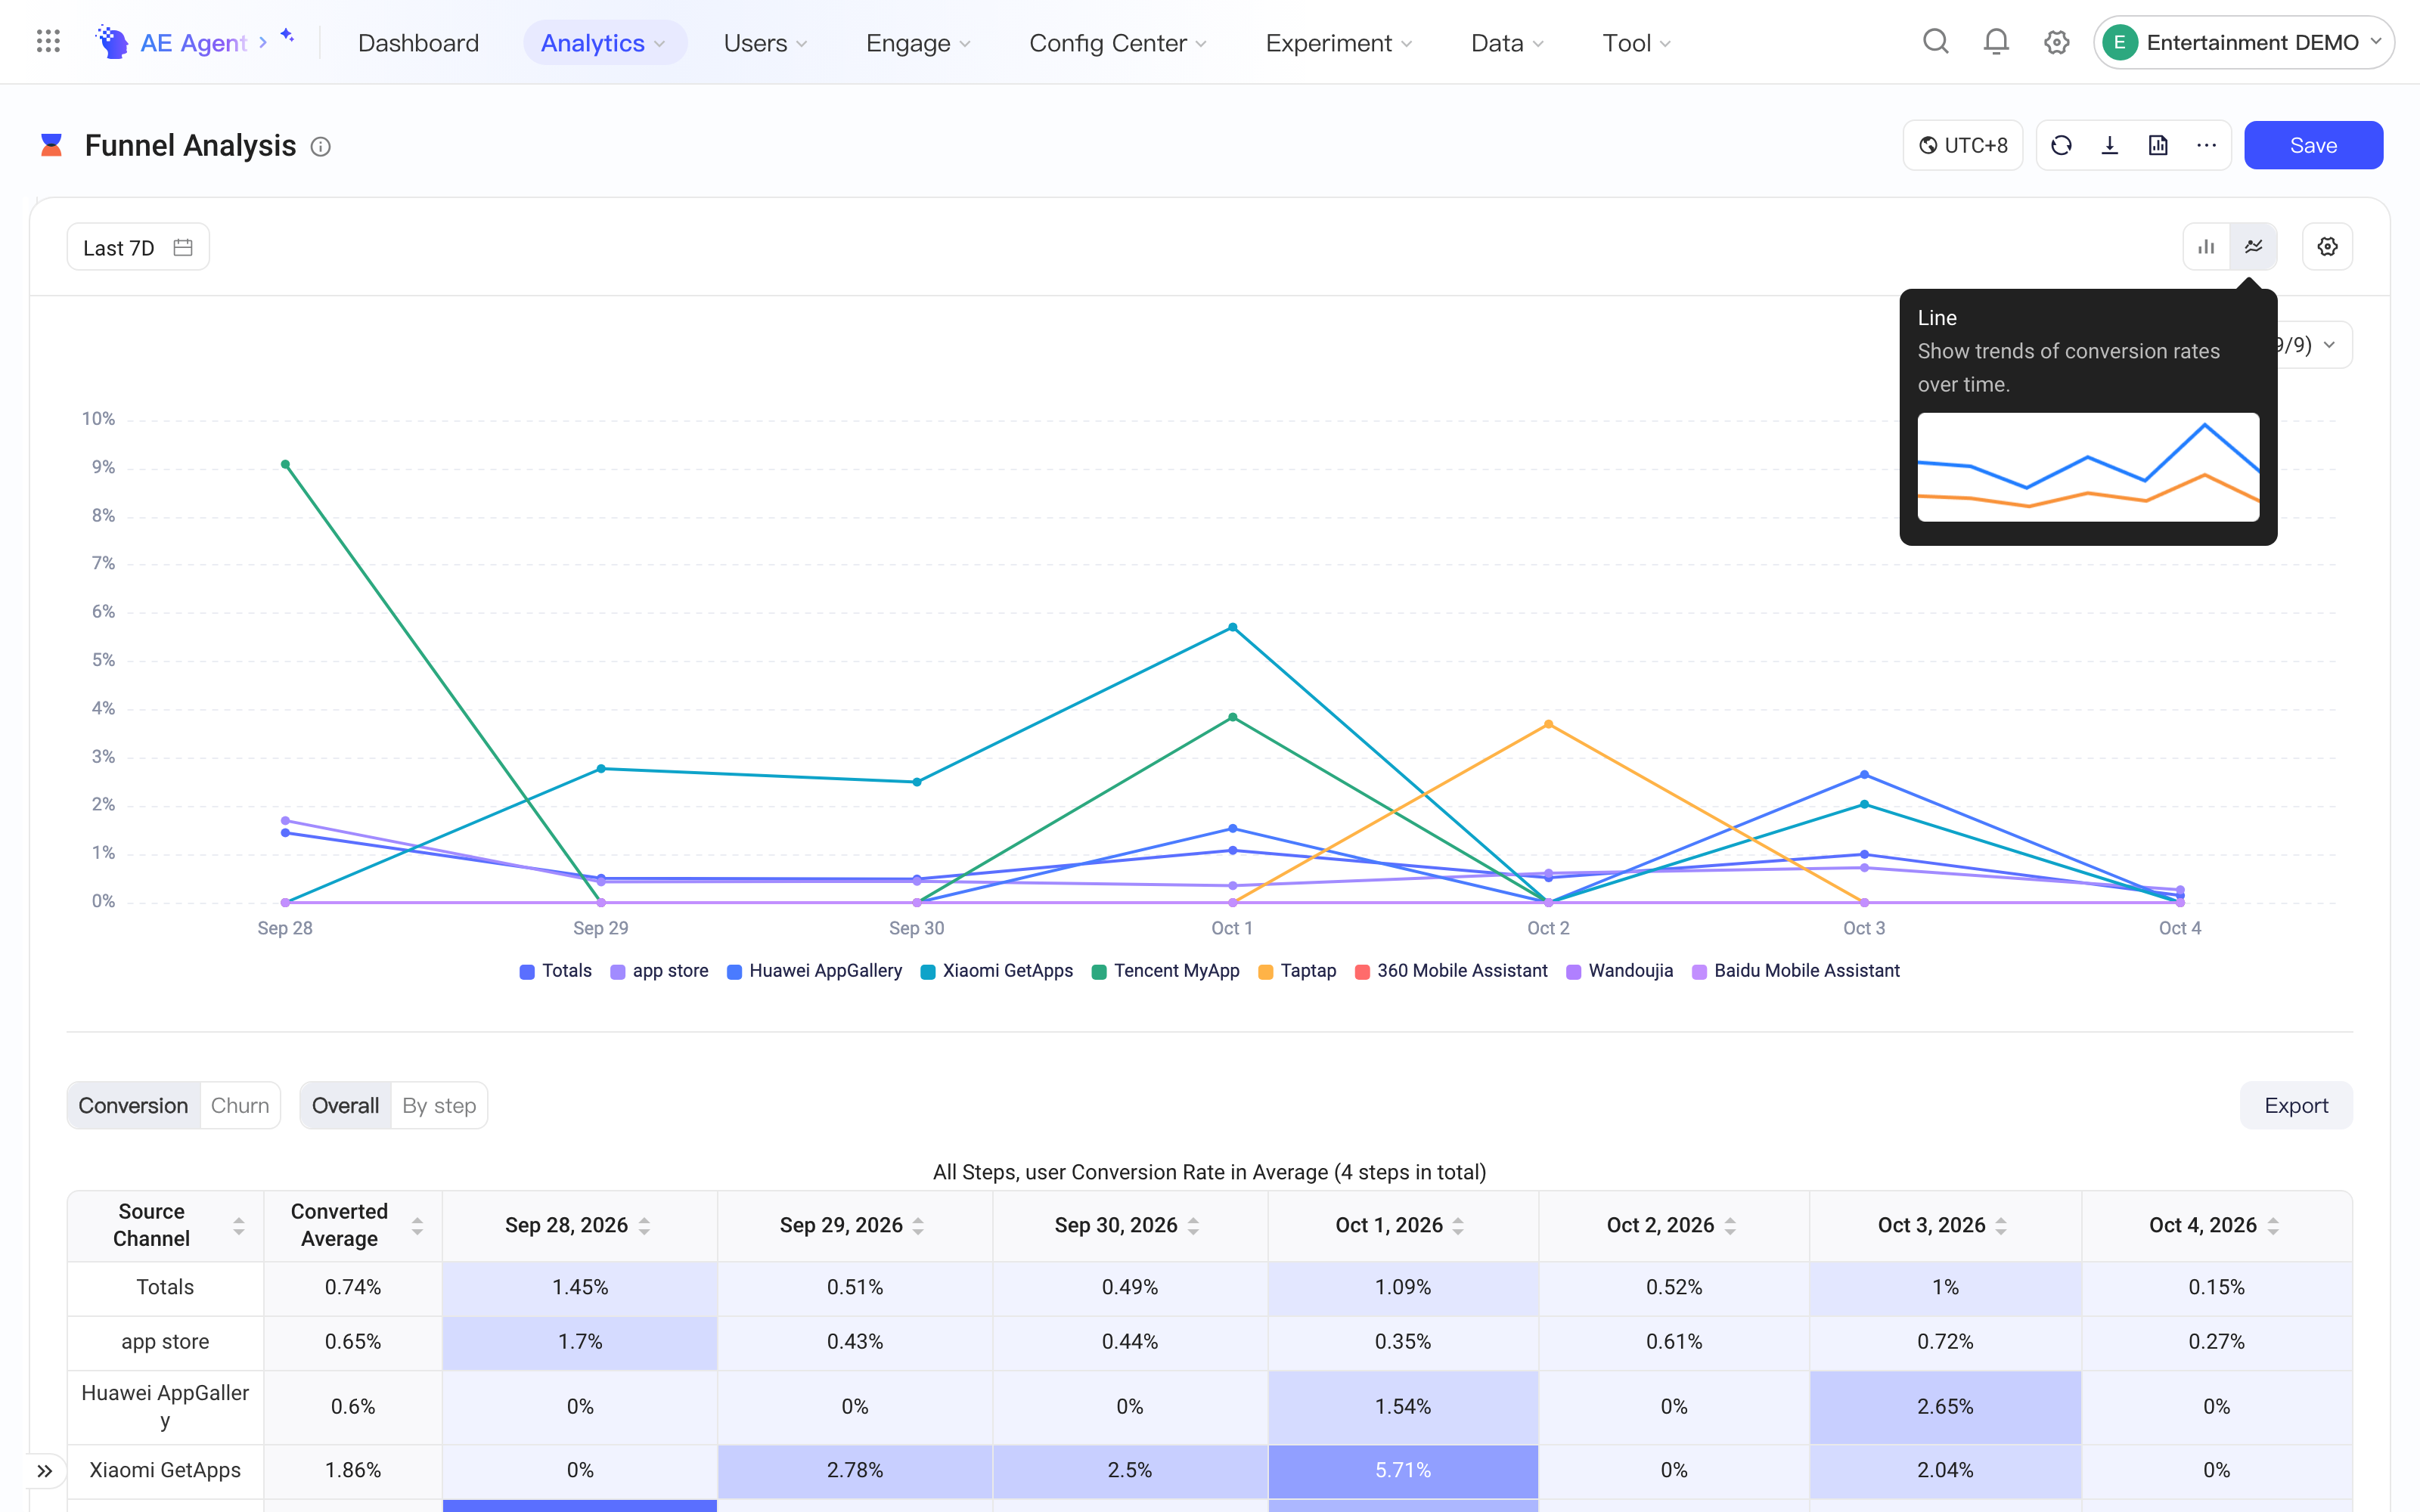This screenshot has height=1512, width=2420.
Task: Click the AE Agent sparkle icon
Action: [x=287, y=36]
